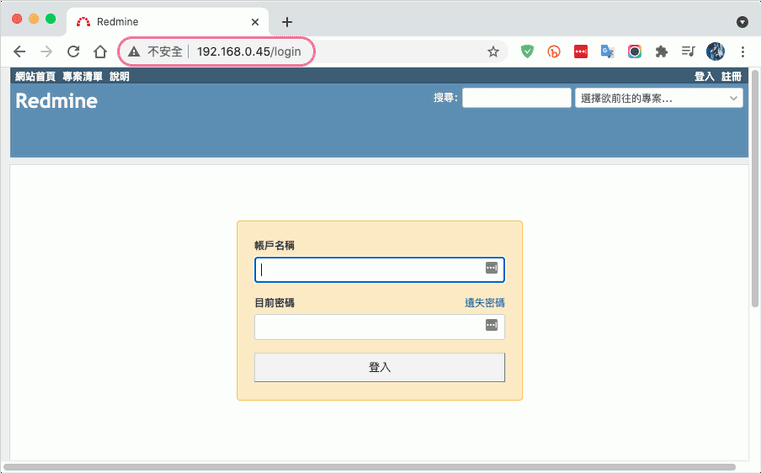This screenshot has width=762, height=474.
Task: Click the 不安全 security label
Action: [165, 52]
